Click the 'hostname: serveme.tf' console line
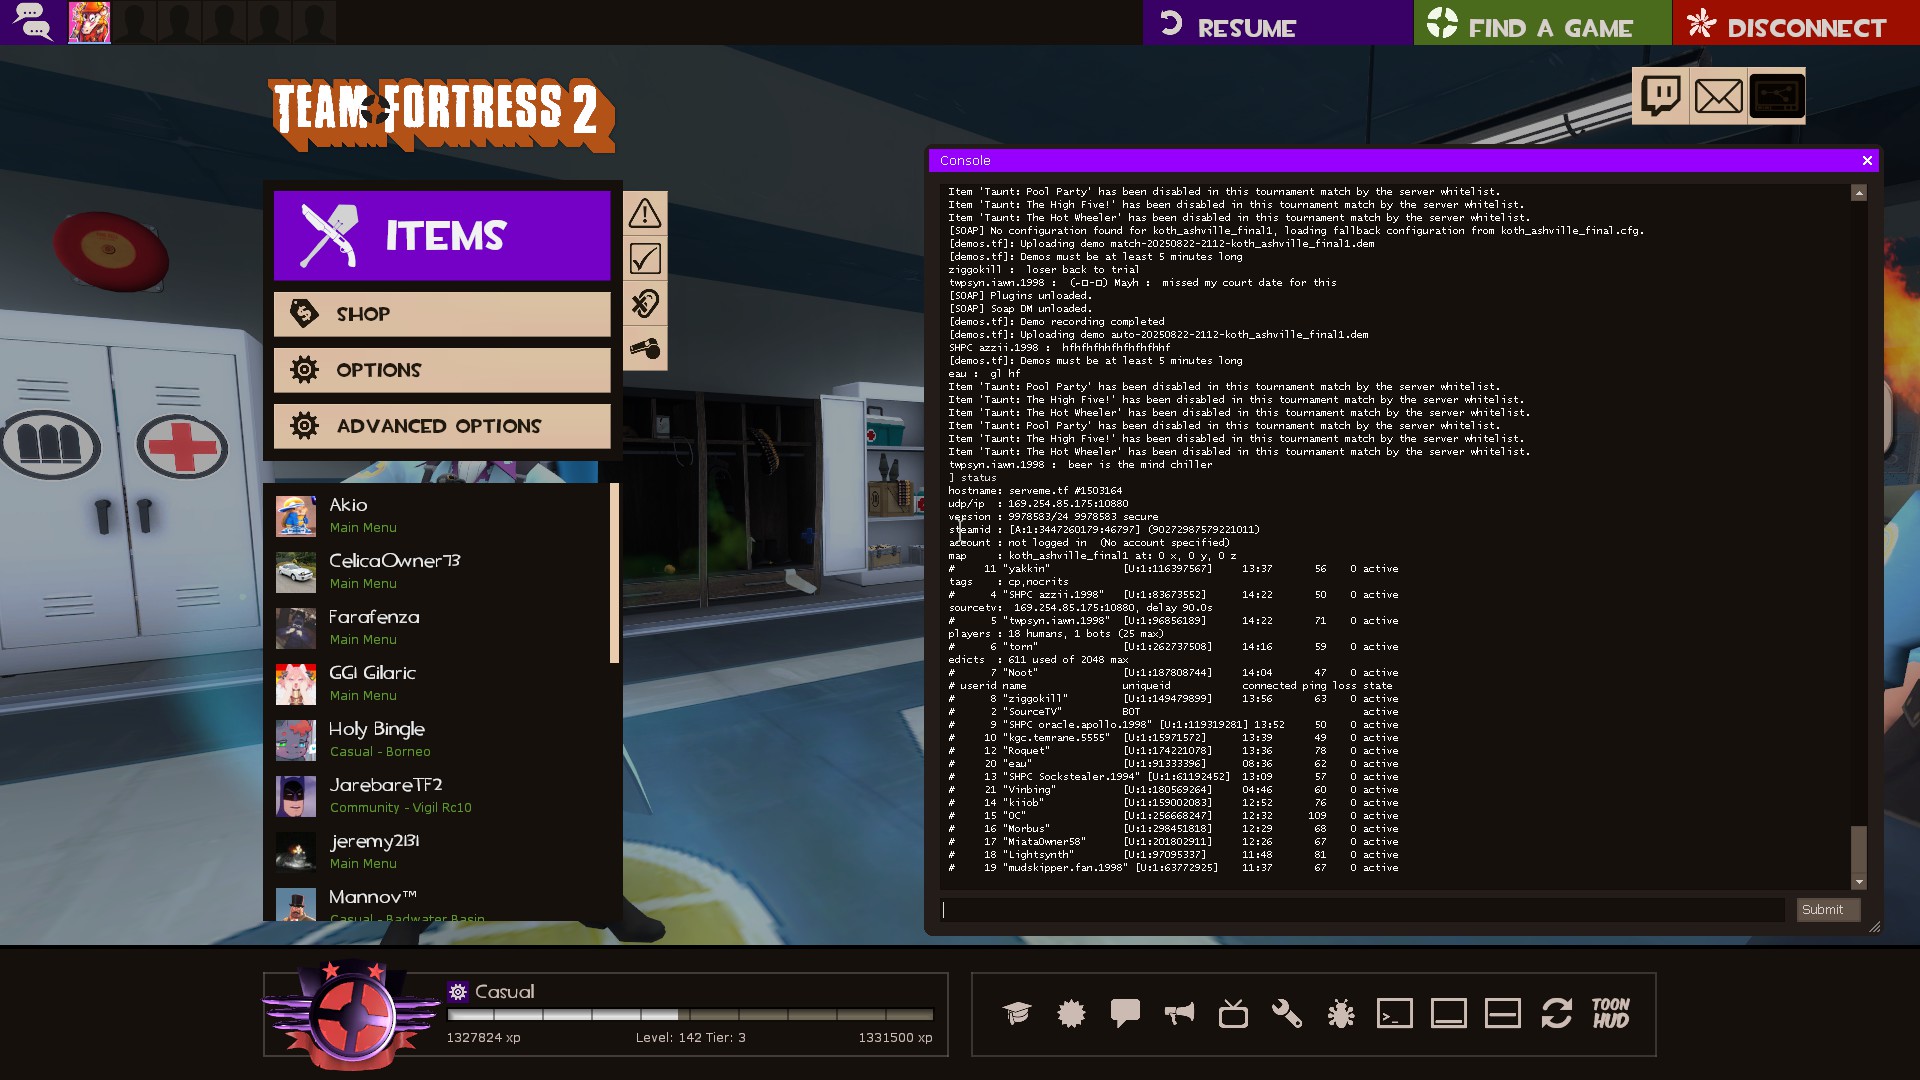Image resolution: width=1920 pixels, height=1080 pixels. click(x=1035, y=491)
